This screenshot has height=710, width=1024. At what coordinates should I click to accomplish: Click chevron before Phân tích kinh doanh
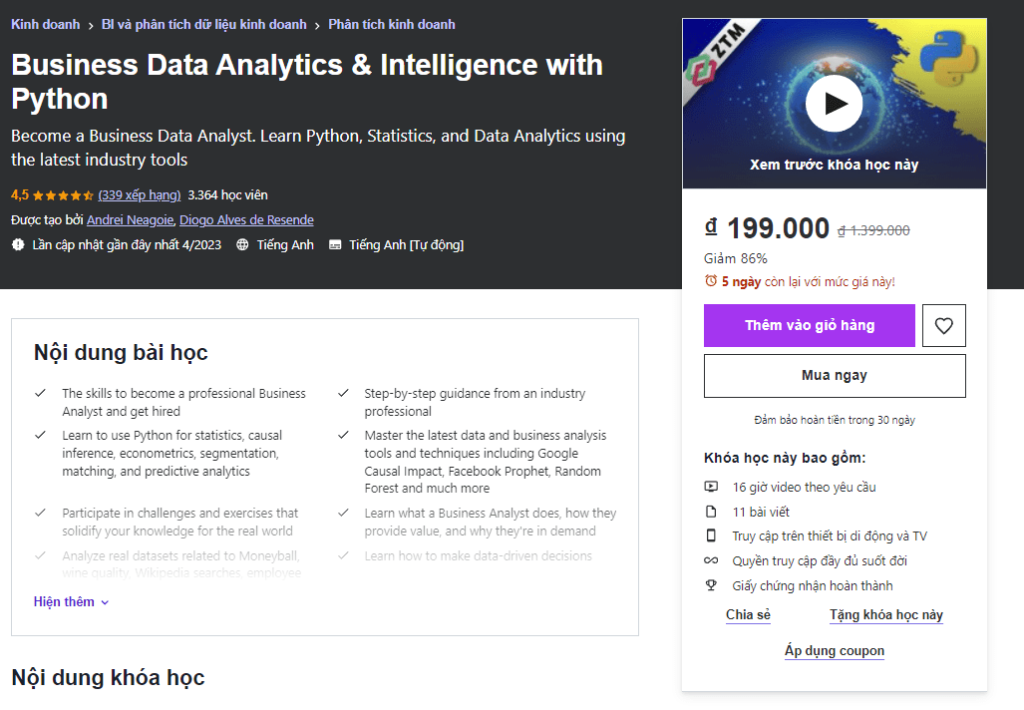(x=317, y=25)
